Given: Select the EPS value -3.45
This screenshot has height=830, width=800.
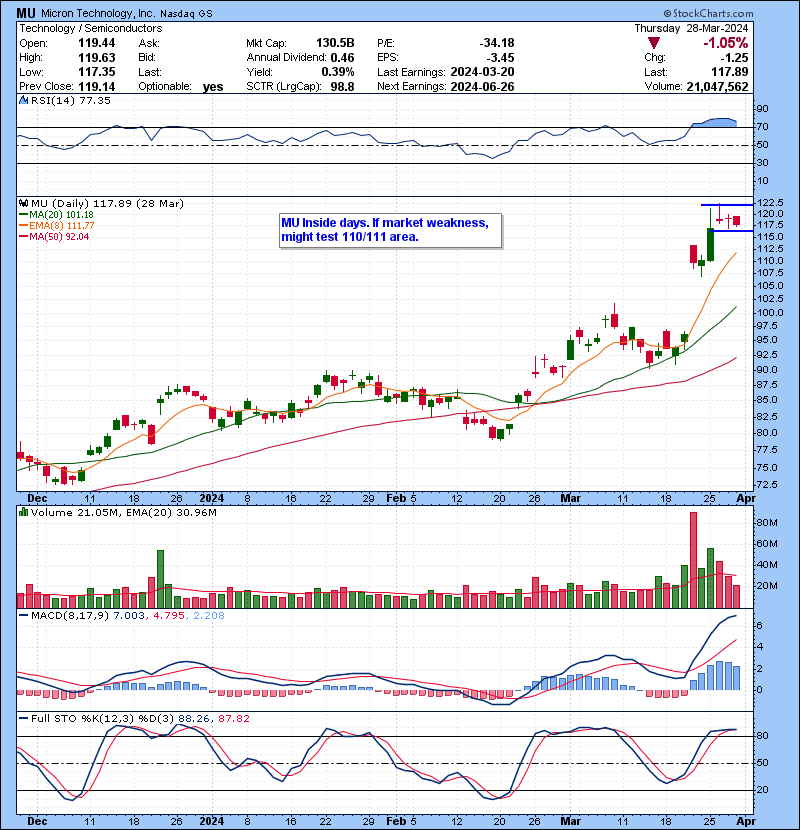Looking at the screenshot, I should coord(500,57).
